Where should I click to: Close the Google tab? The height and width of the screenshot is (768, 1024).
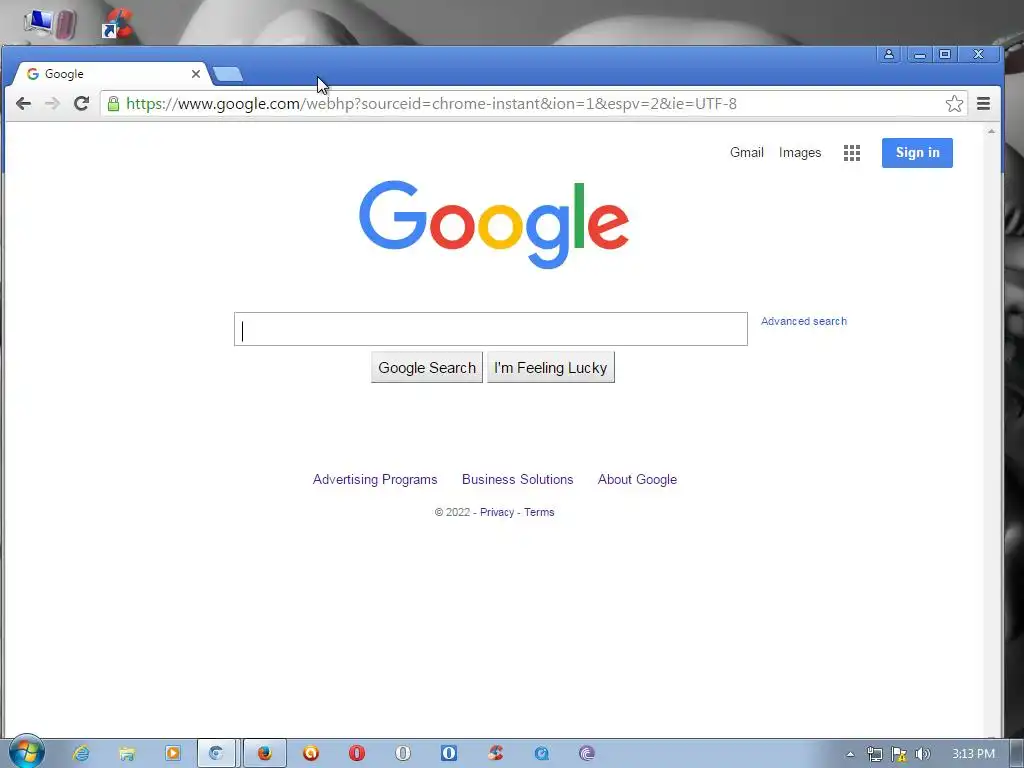click(x=195, y=74)
